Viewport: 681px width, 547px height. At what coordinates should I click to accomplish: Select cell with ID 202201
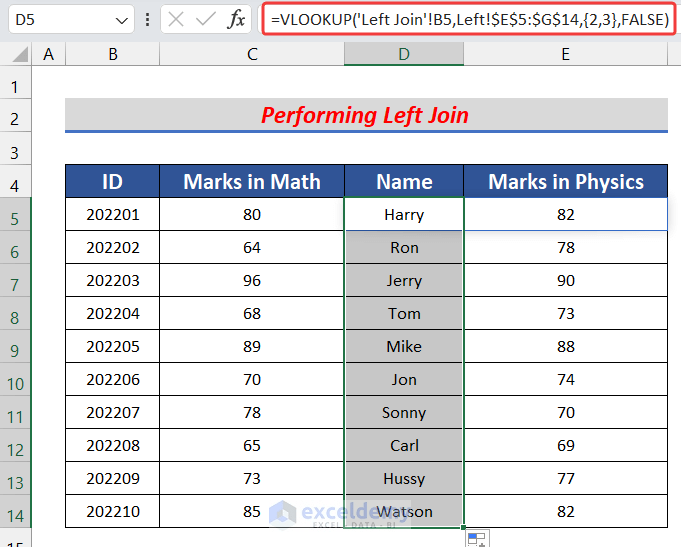112,214
